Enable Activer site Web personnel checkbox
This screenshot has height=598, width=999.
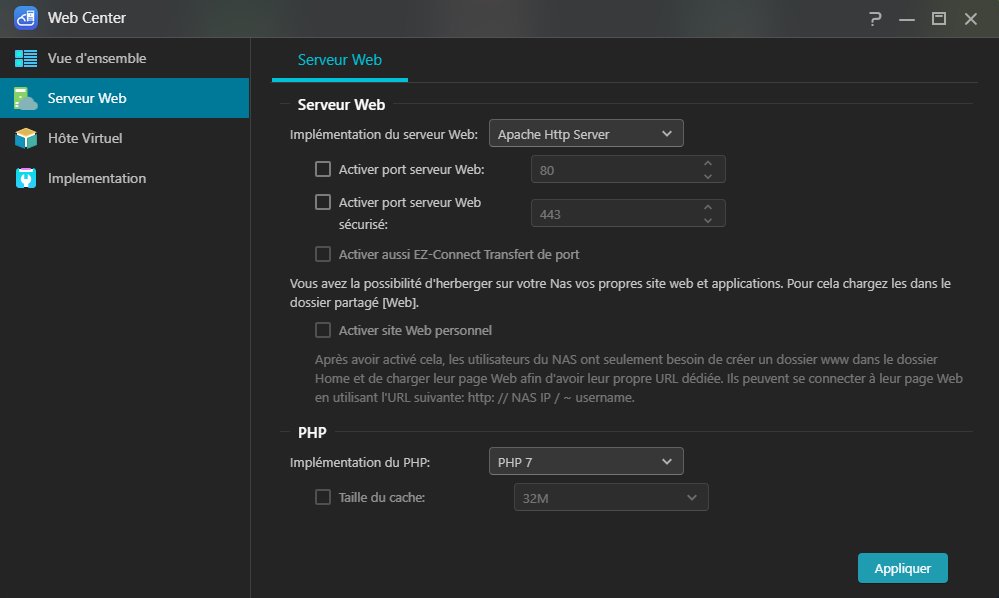[323, 330]
